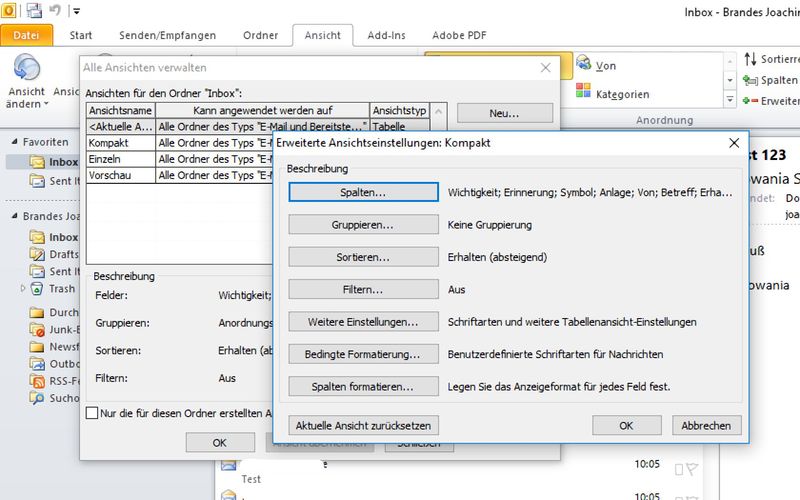The height and width of the screenshot is (500, 800).
Task: Click the Ansichtsname column header
Action: click(x=121, y=110)
